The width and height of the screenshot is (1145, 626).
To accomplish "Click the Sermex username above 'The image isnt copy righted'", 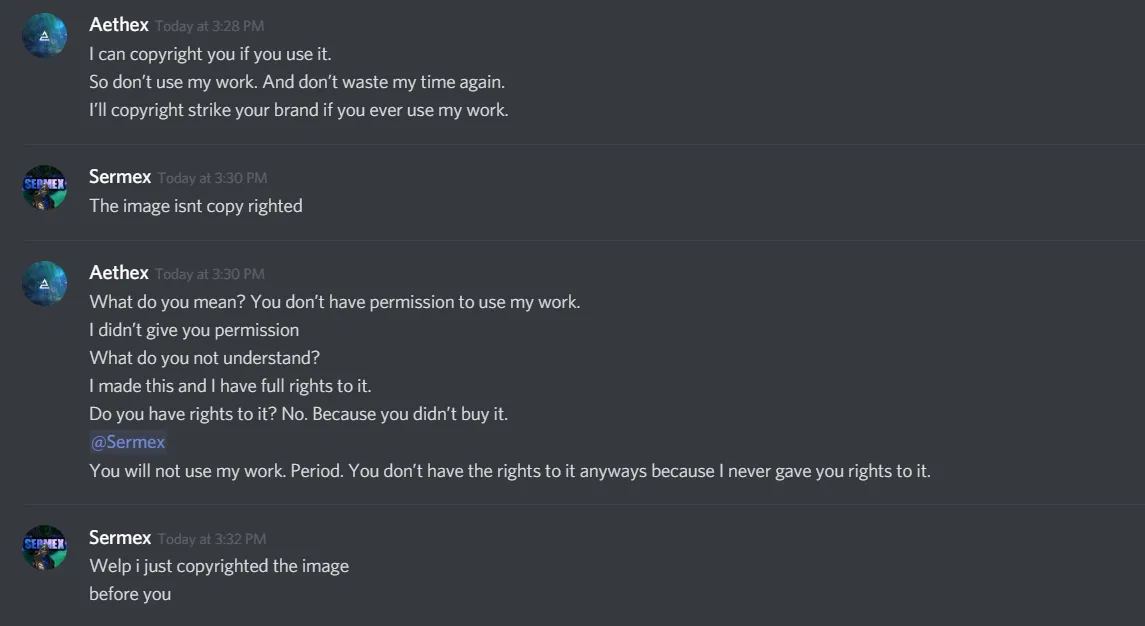I will coord(120,177).
